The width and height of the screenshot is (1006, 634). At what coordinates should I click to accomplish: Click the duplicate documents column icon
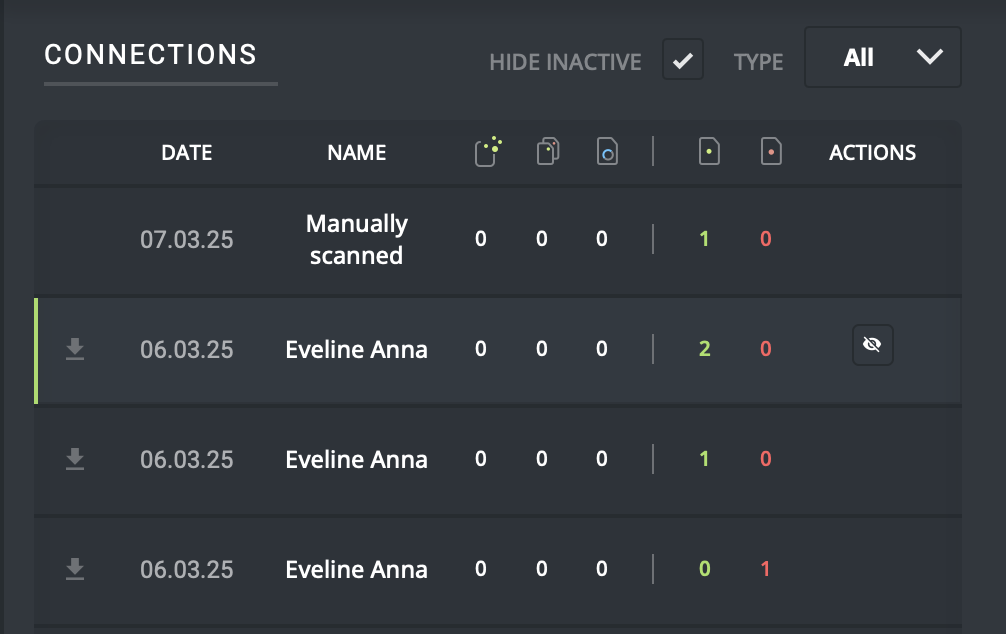click(547, 152)
